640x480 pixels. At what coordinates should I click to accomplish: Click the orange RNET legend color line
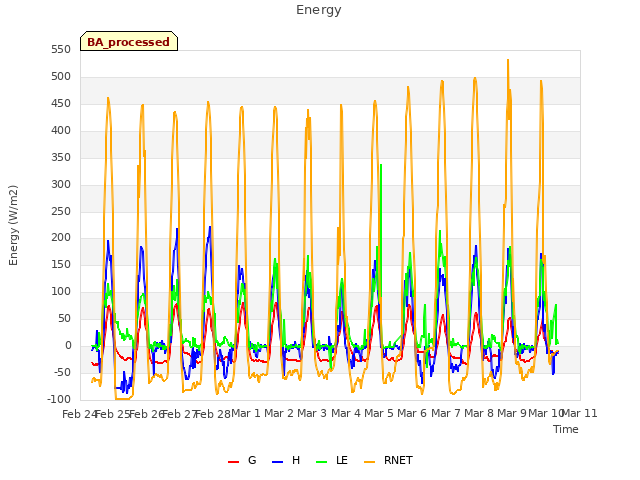click(369, 462)
